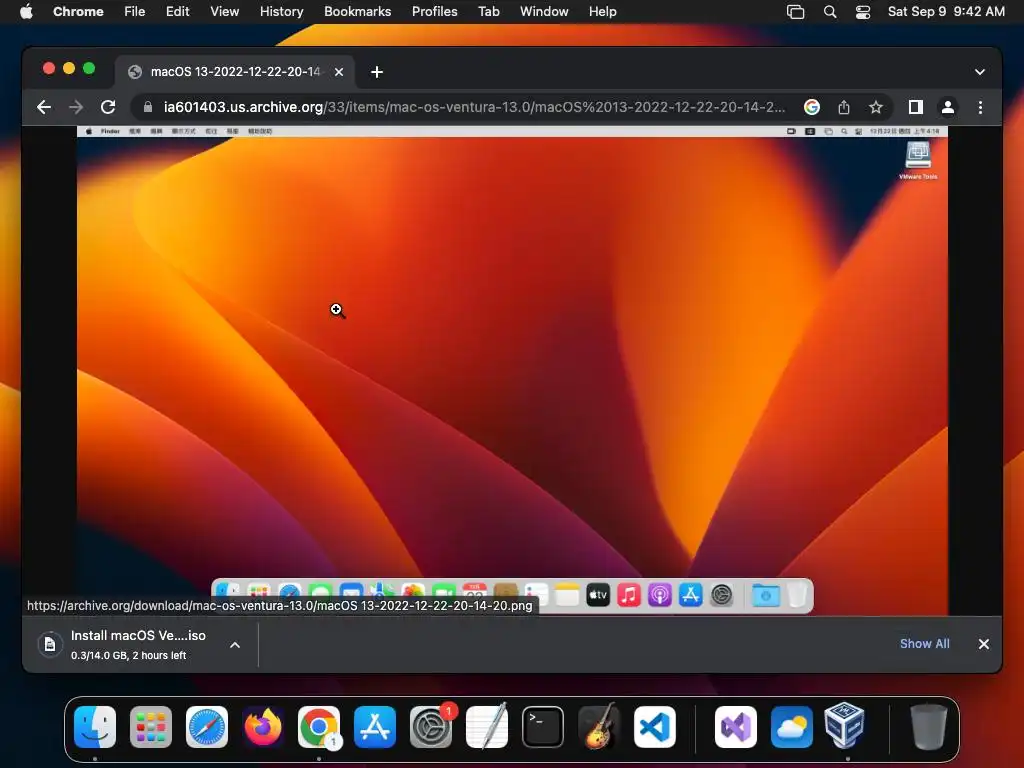Click the Chrome icon in the Dock
The image size is (1024, 768).
pyautogui.click(x=319, y=727)
